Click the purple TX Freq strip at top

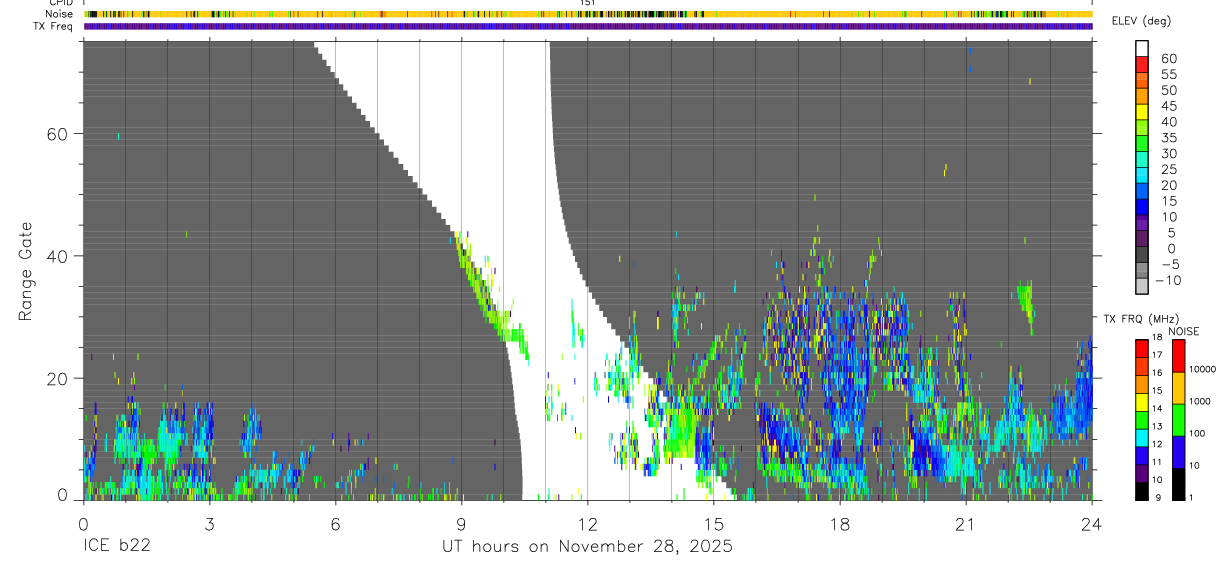(x=587, y=26)
